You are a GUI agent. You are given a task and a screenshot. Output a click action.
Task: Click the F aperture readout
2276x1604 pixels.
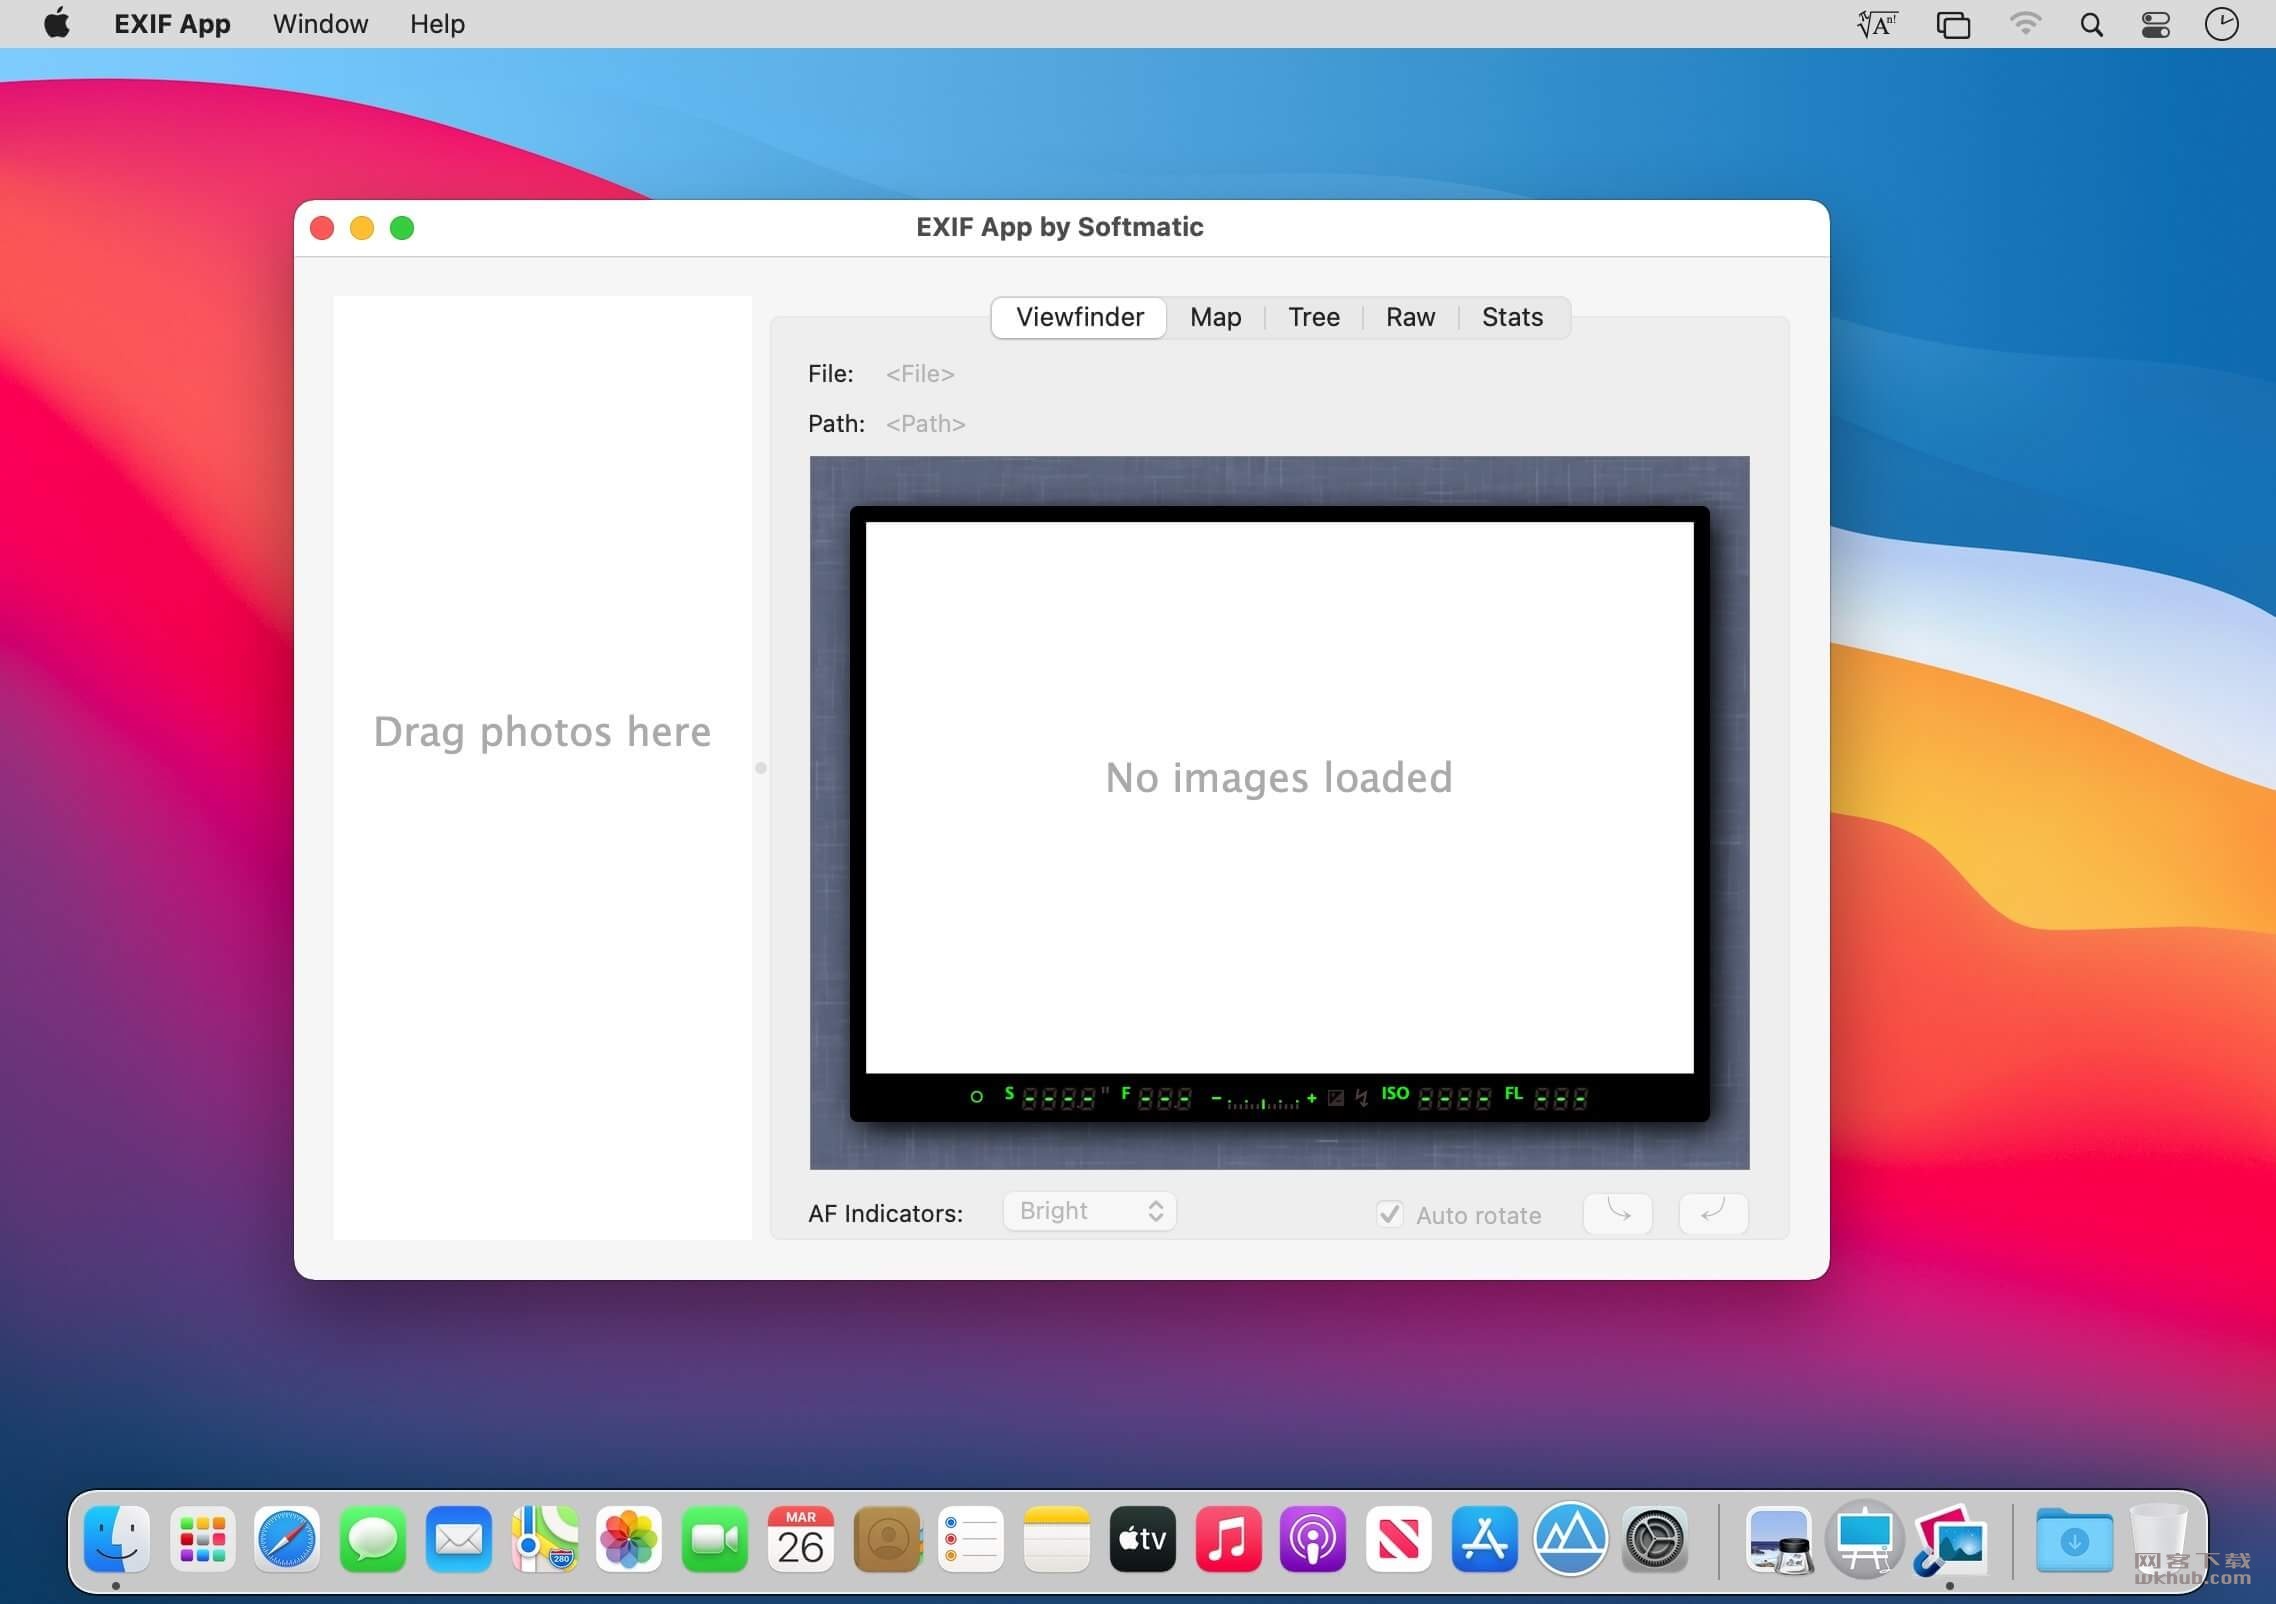tap(1156, 1098)
